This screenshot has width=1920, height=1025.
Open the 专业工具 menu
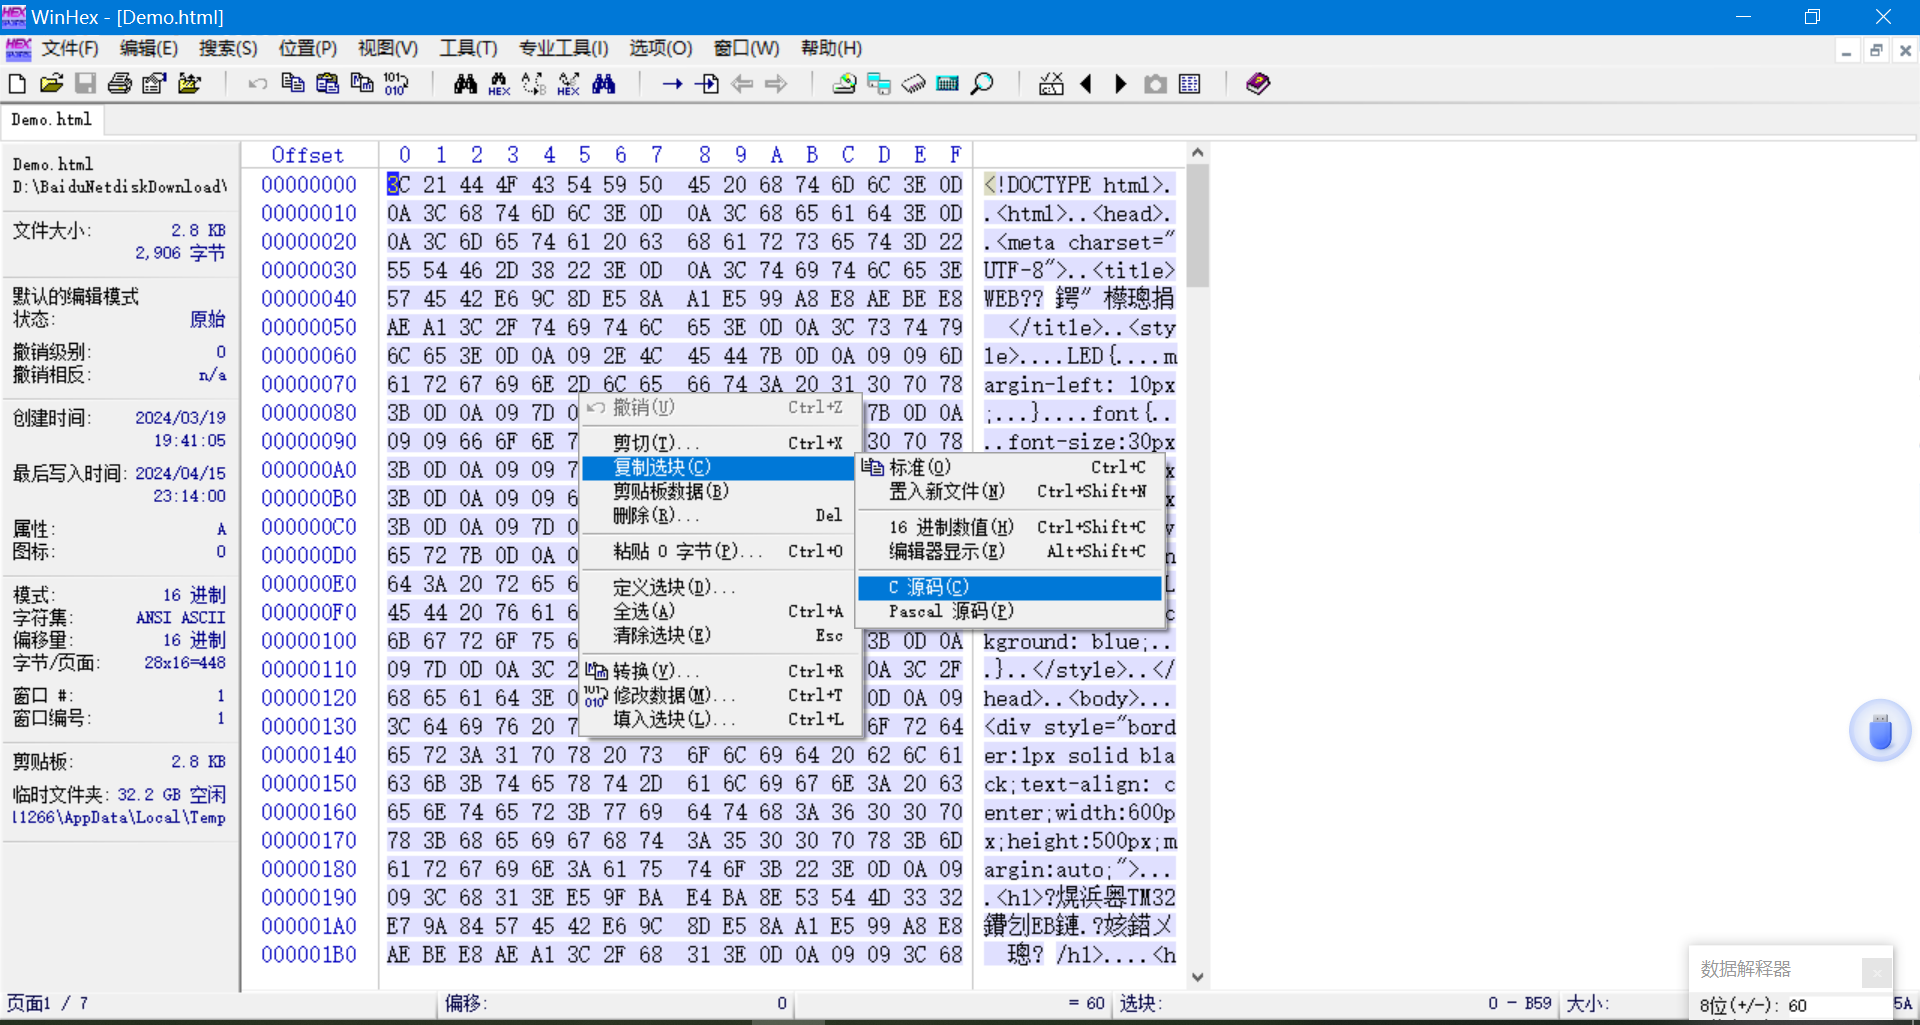564,48
